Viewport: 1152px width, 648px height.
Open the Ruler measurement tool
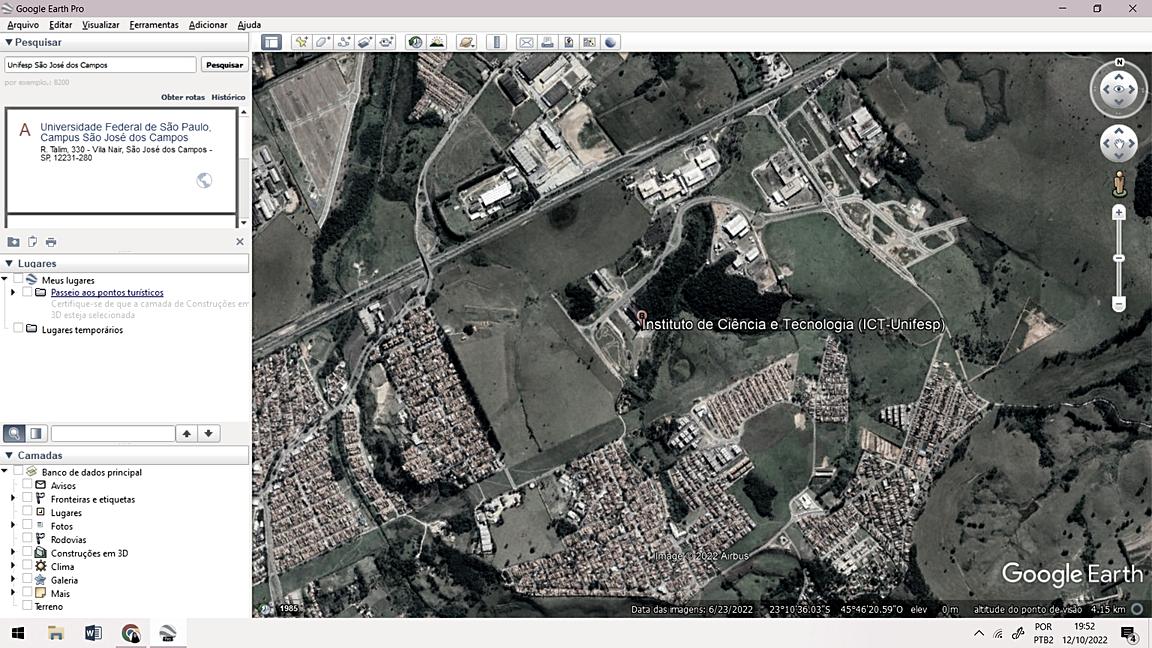[497, 42]
